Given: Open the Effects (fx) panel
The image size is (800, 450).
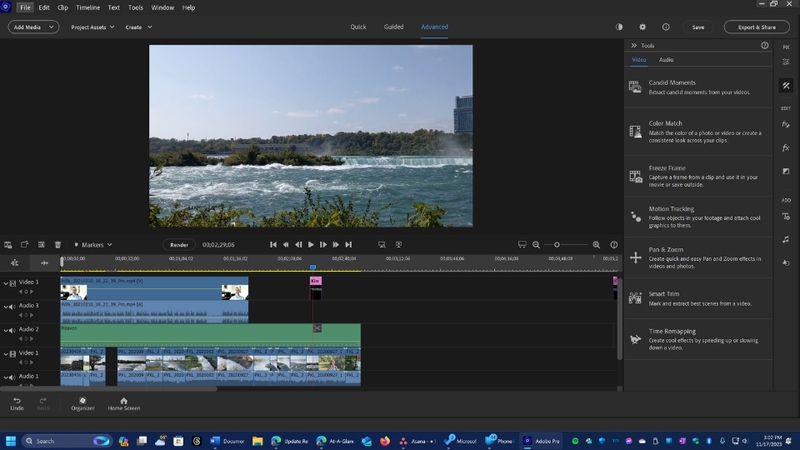Looking at the screenshot, I should click(x=786, y=148).
